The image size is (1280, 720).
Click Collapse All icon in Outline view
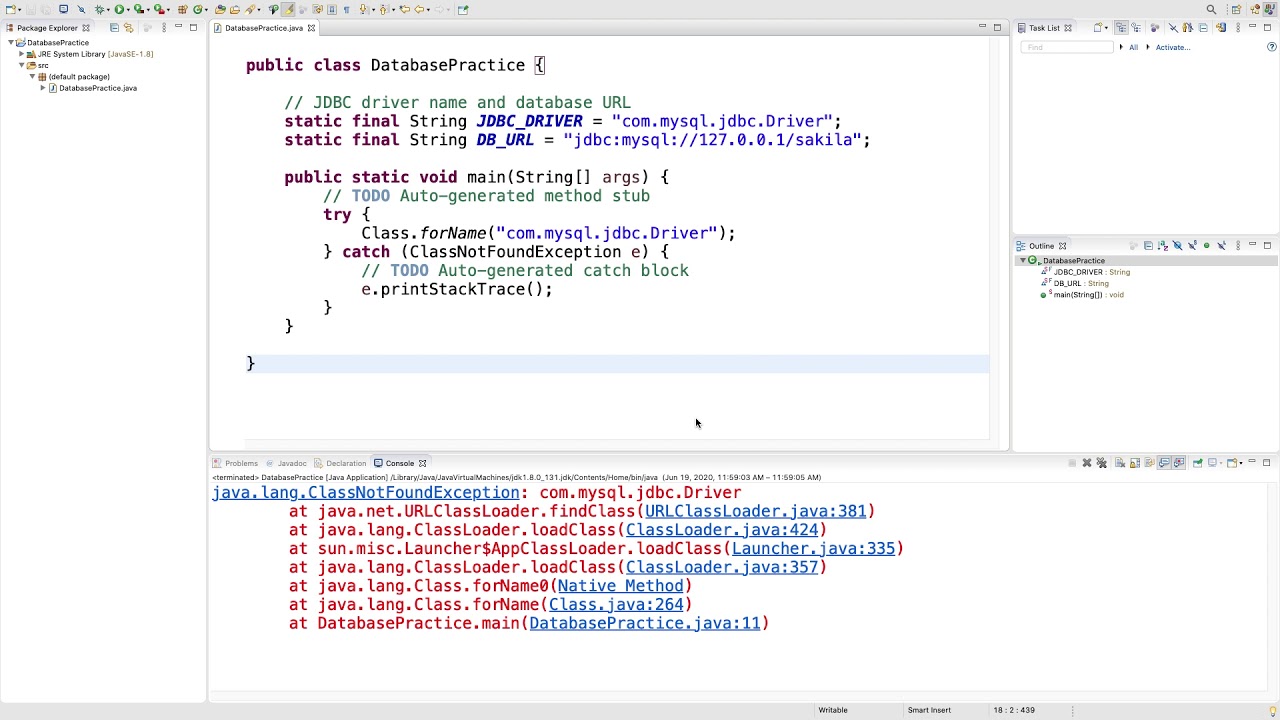1148,246
